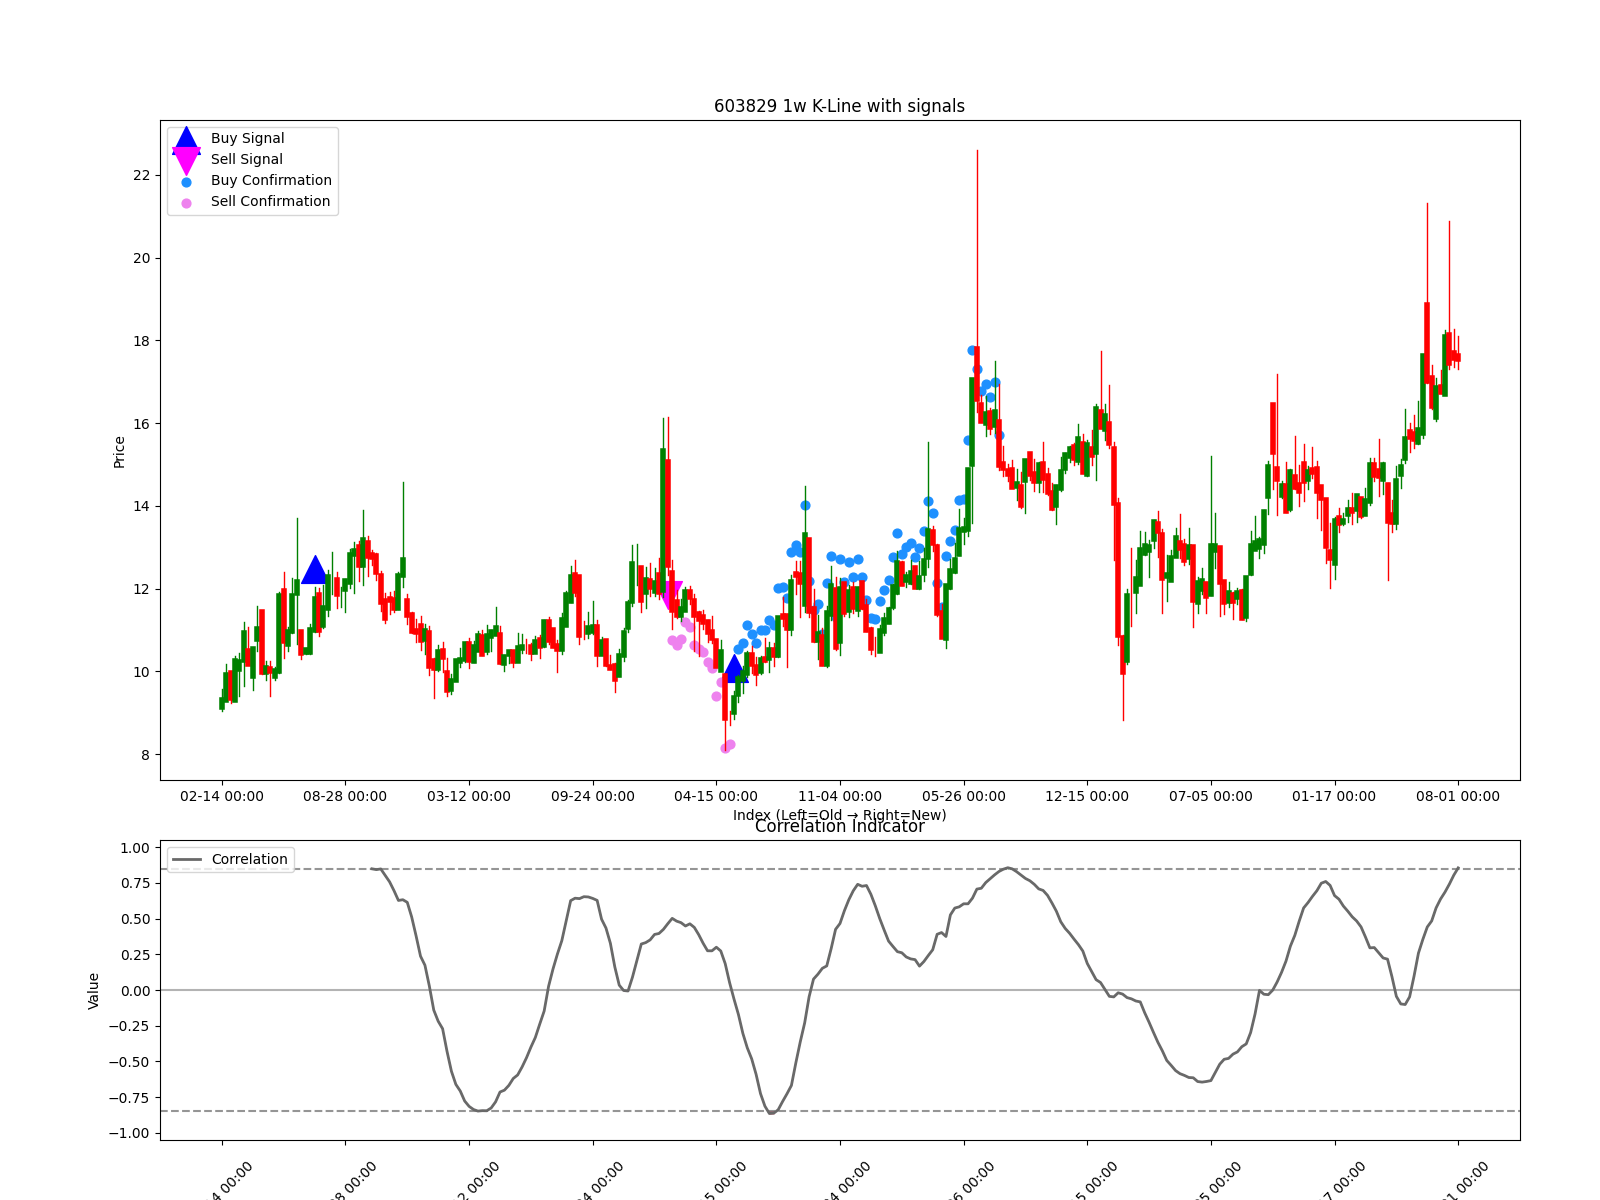Screen dimensions: 1600x1200
Task: Select the buy triangle marker near 04-15
Action: [x=735, y=668]
